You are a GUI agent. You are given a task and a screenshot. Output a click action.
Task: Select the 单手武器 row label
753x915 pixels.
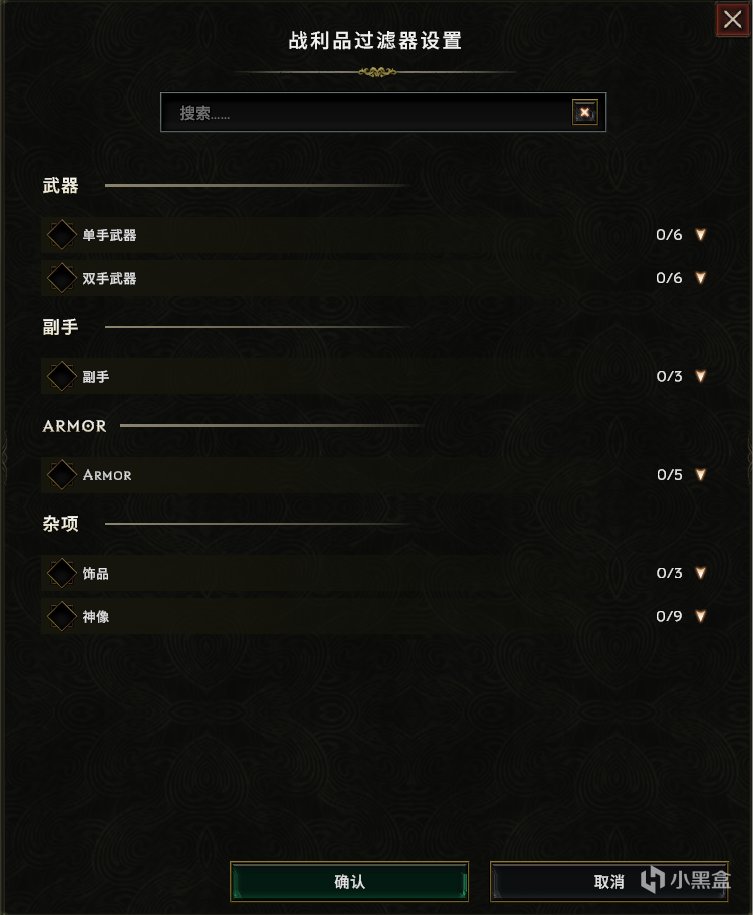[x=109, y=235]
